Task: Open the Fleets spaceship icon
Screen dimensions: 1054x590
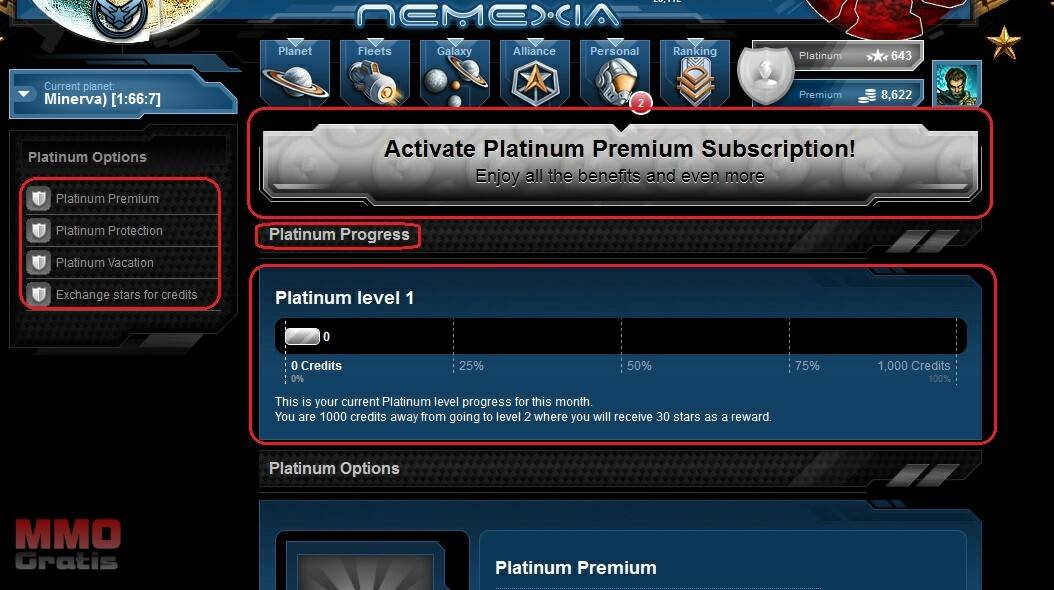Action: (374, 72)
